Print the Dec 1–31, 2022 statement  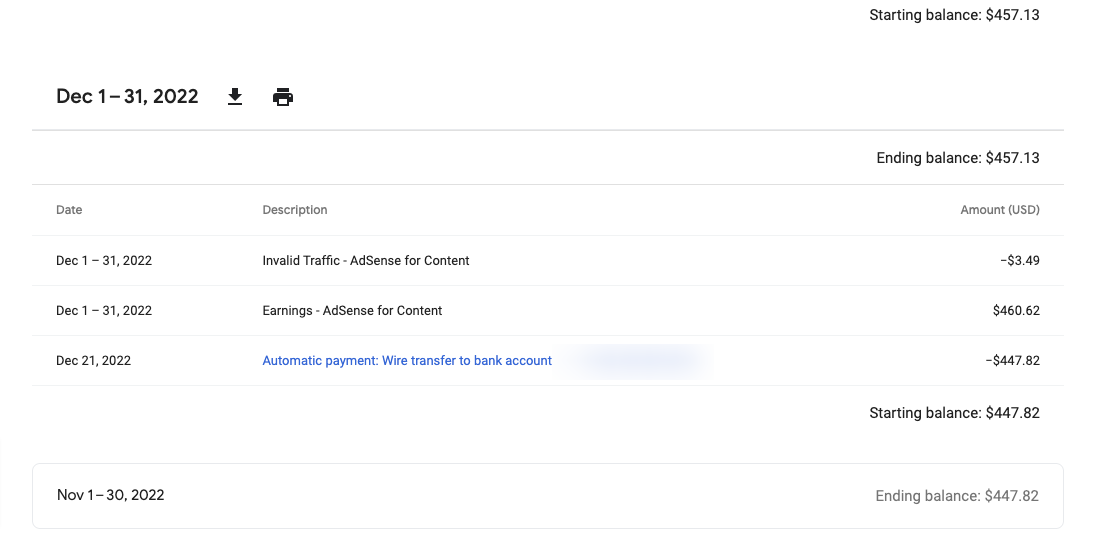click(283, 97)
